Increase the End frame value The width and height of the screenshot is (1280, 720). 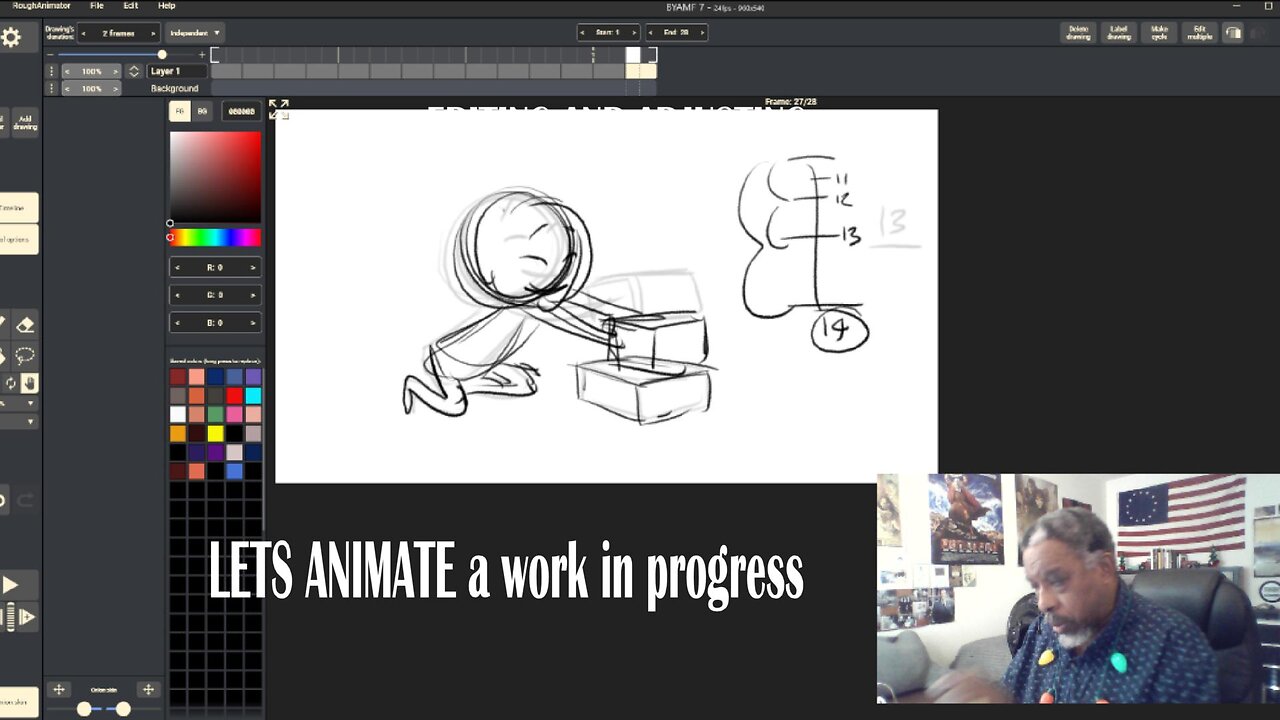click(702, 32)
